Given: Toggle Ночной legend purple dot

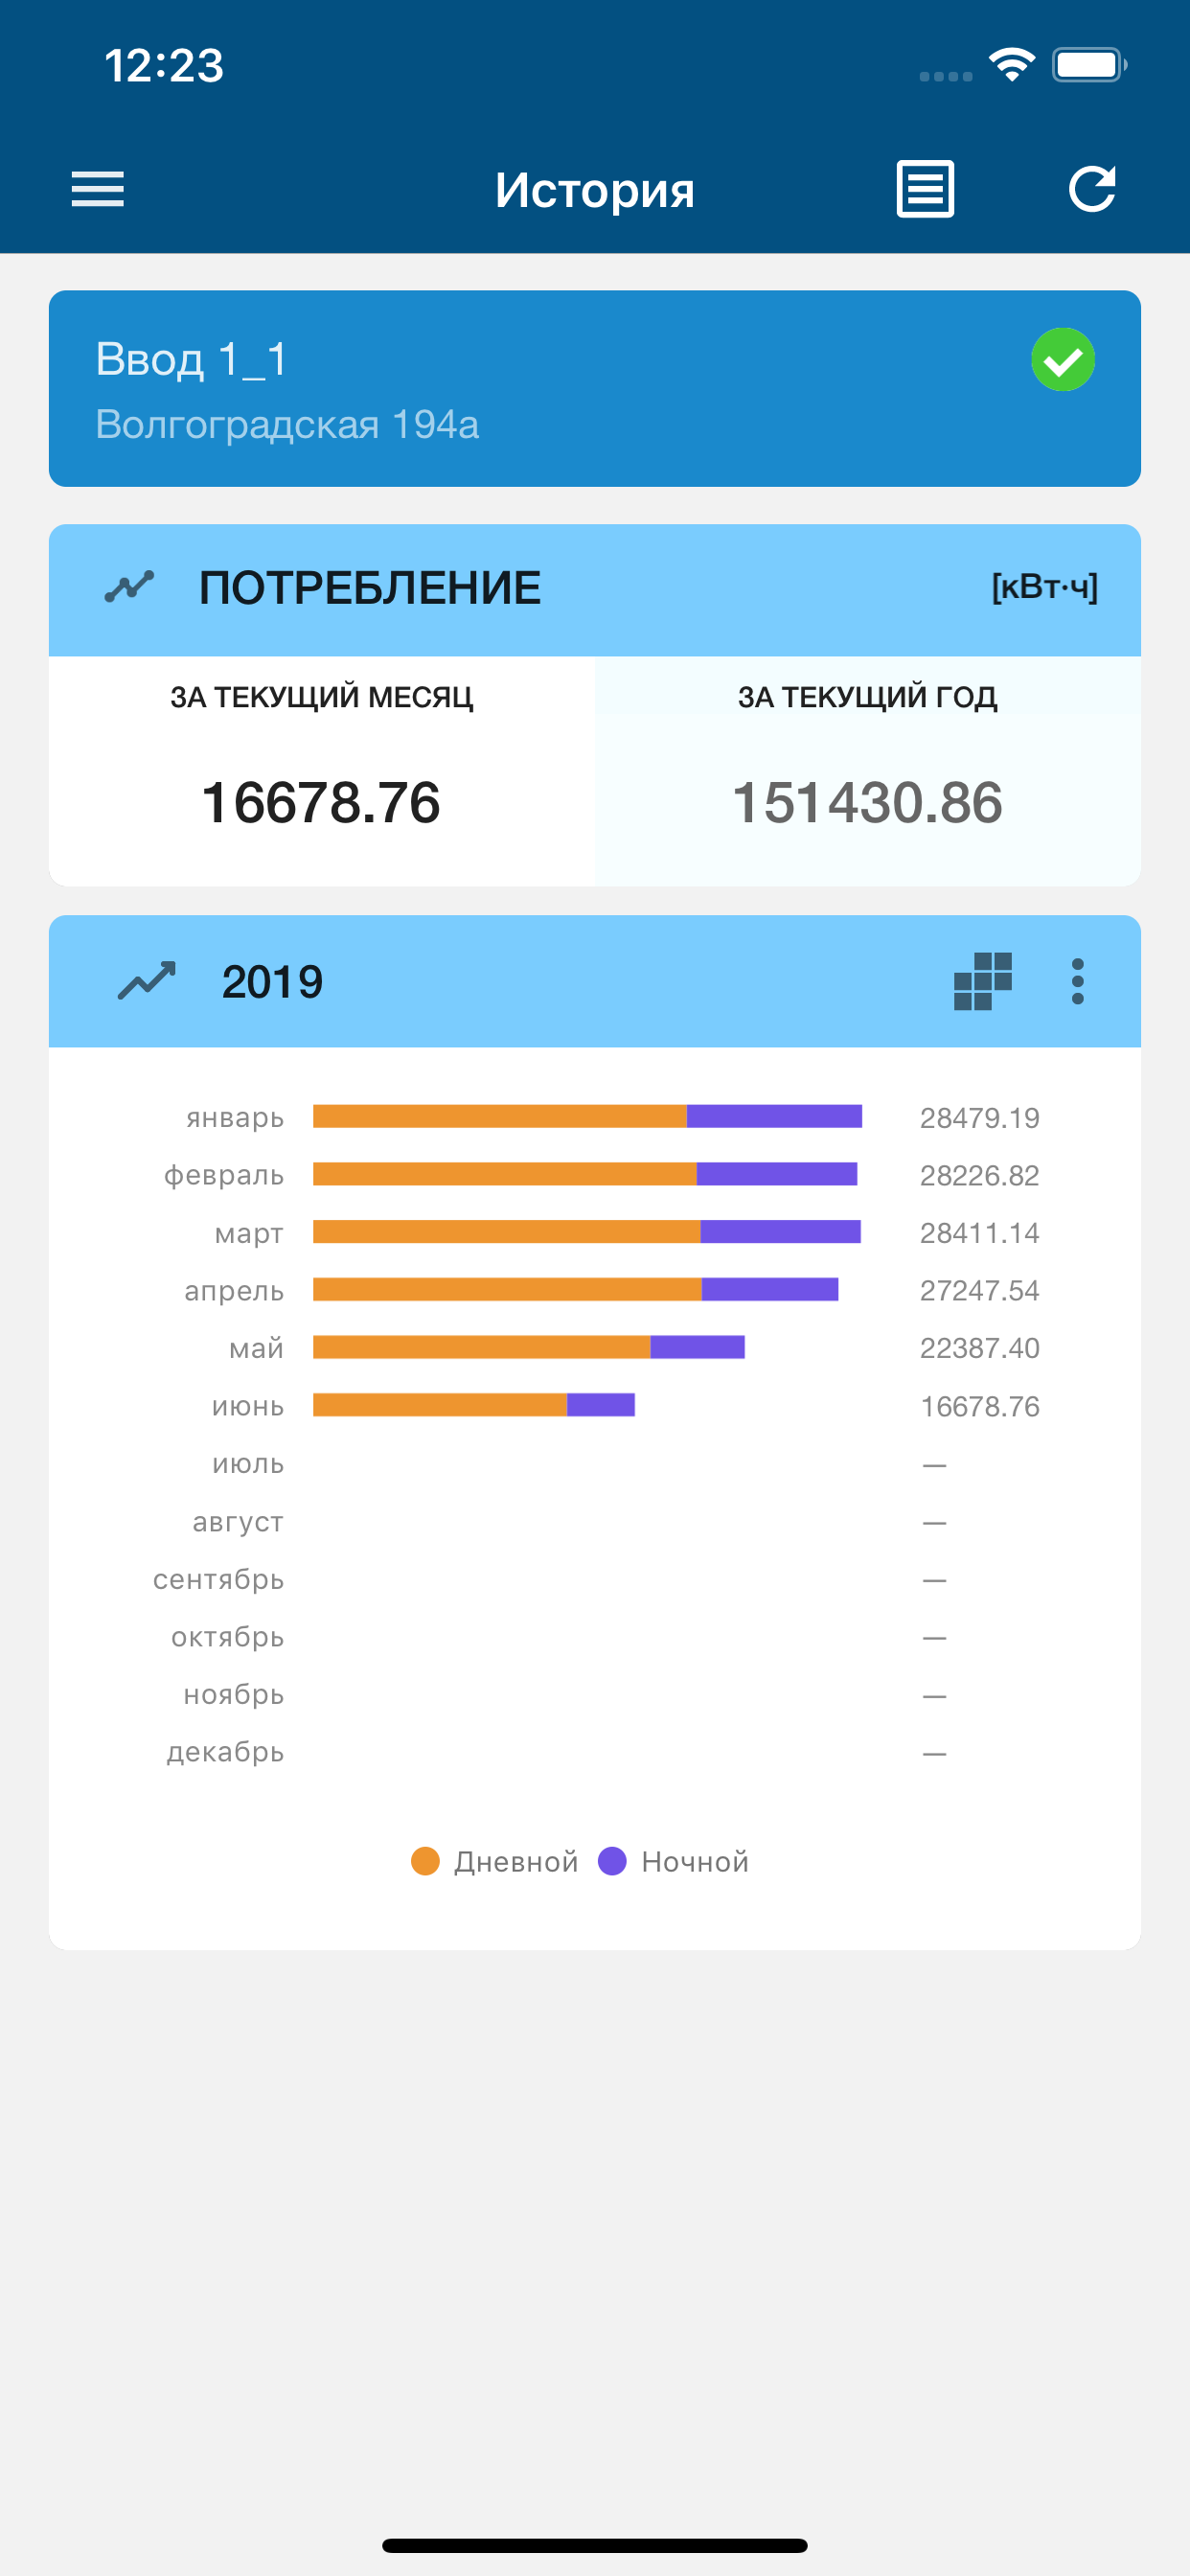Looking at the screenshot, I should (x=612, y=1861).
